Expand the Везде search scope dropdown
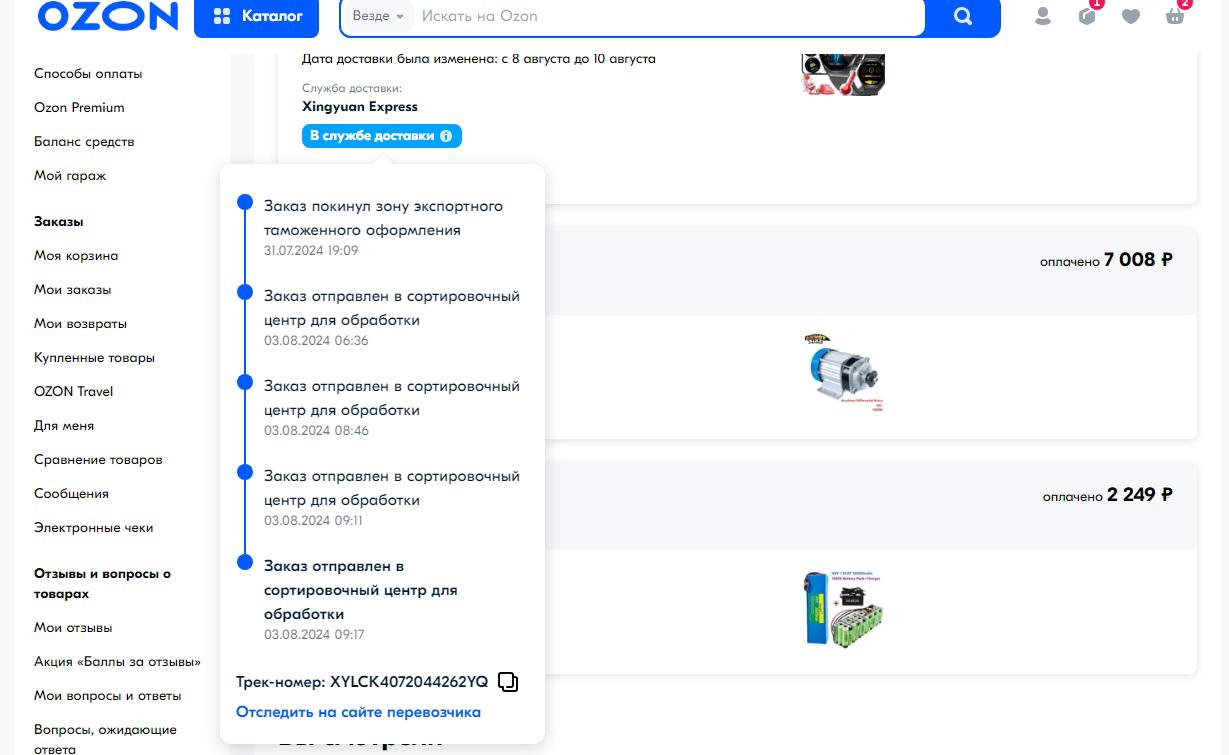This screenshot has width=1229, height=755. 378,17
